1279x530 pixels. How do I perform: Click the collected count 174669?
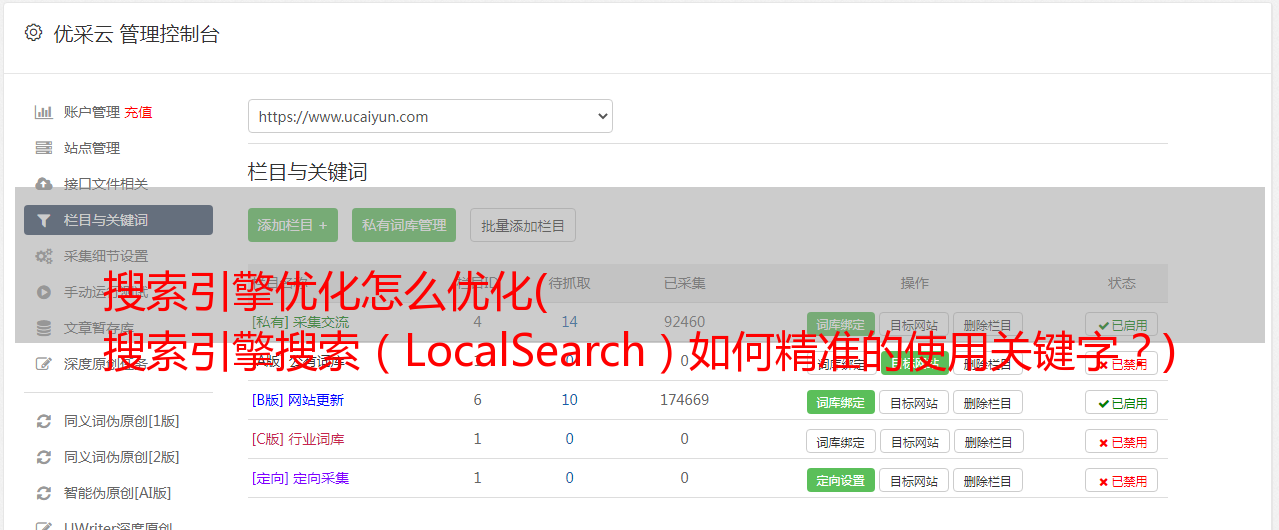(x=684, y=400)
